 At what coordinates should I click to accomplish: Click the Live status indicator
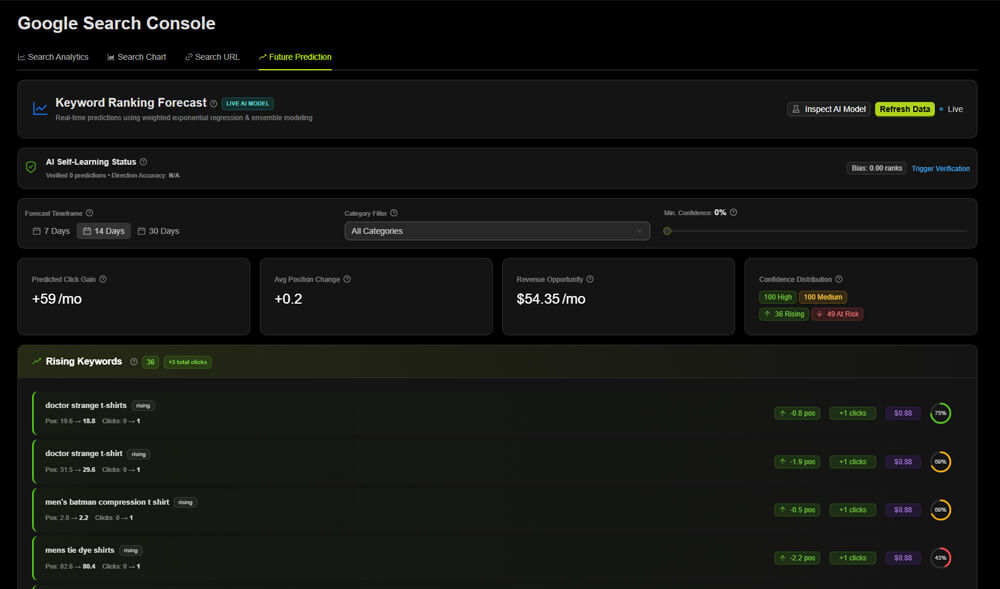point(951,109)
